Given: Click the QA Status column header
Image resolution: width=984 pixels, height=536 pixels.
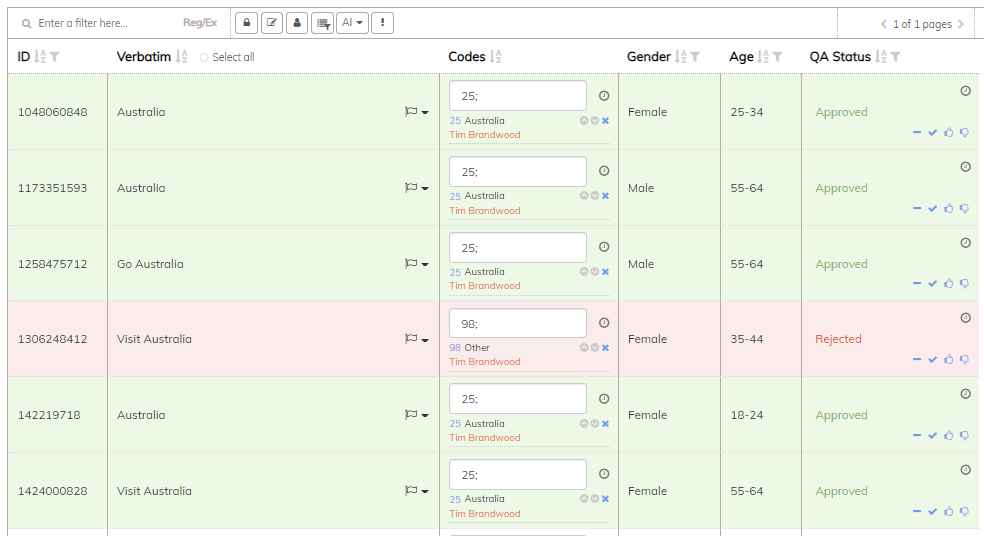Looking at the screenshot, I should click(x=839, y=57).
